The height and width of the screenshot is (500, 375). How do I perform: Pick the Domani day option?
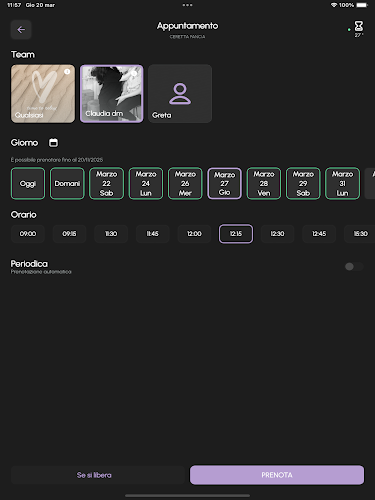[x=67, y=183]
